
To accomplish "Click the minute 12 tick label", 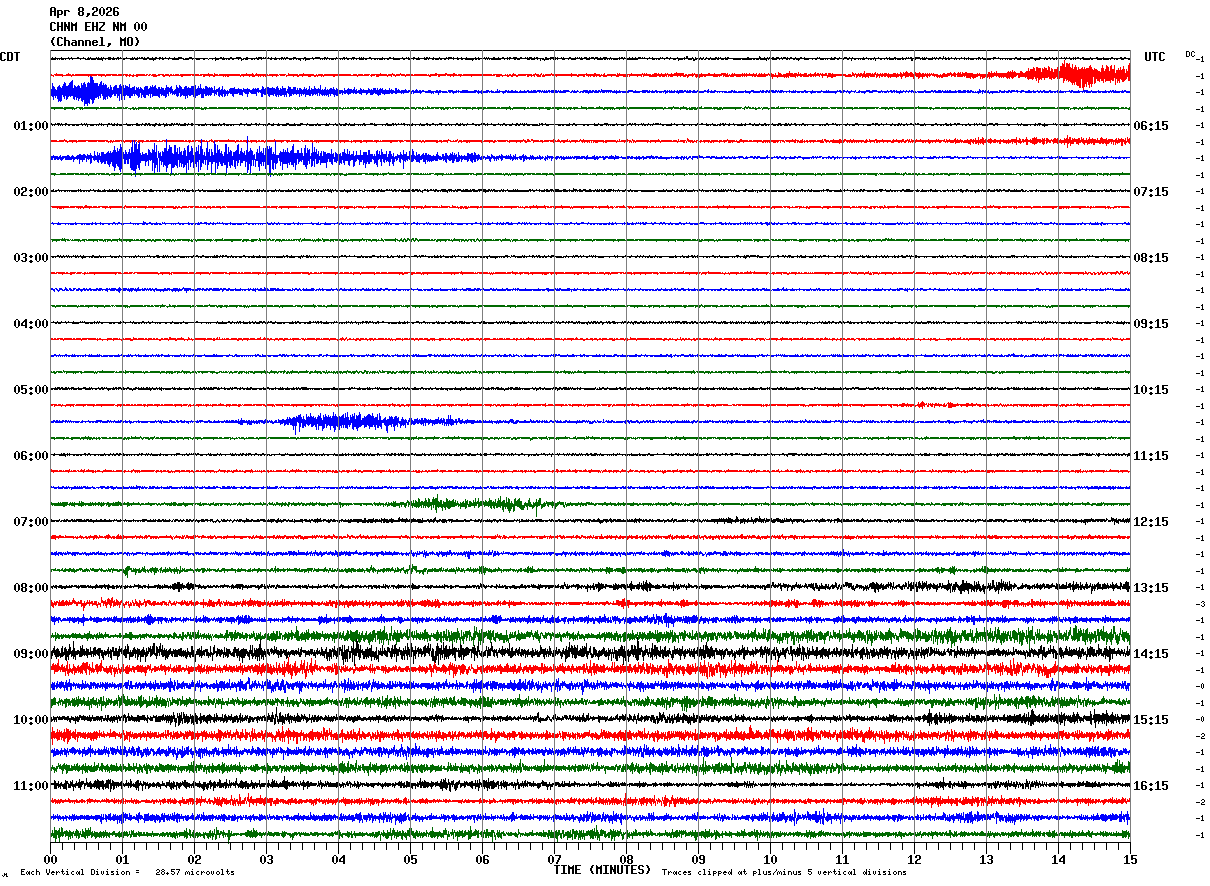I will click(x=914, y=859).
